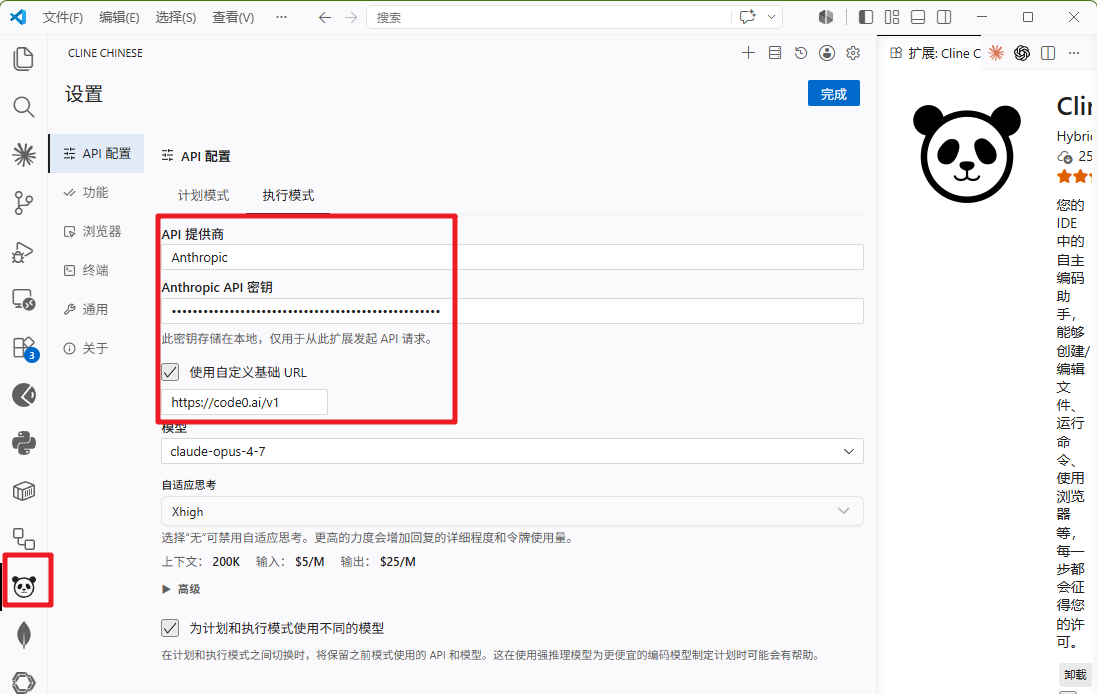Select the API 配置 settings section
The height and width of the screenshot is (694, 1097).
coord(97,153)
